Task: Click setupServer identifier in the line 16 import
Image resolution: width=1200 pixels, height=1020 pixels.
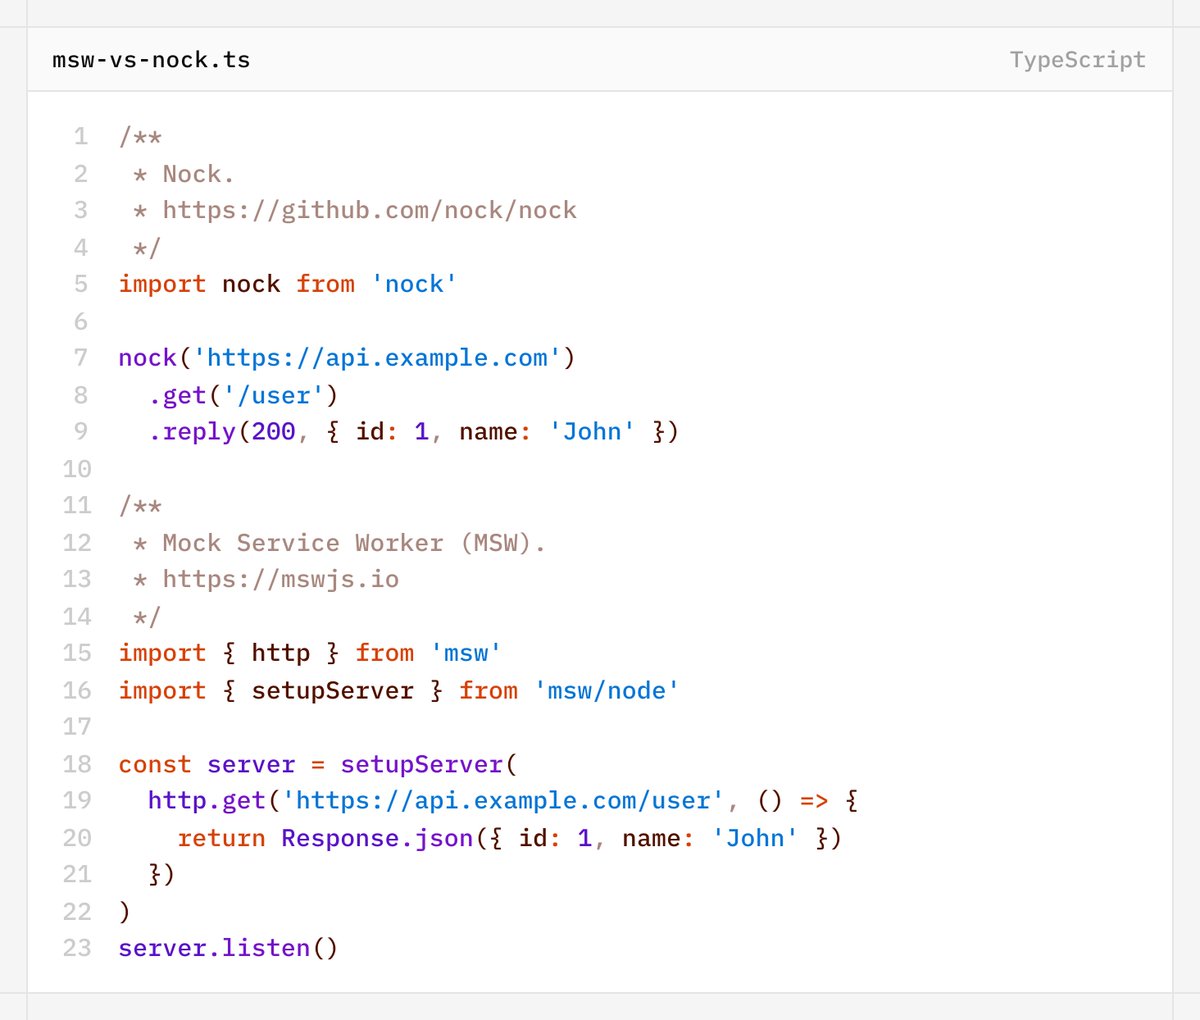Action: click(x=333, y=691)
